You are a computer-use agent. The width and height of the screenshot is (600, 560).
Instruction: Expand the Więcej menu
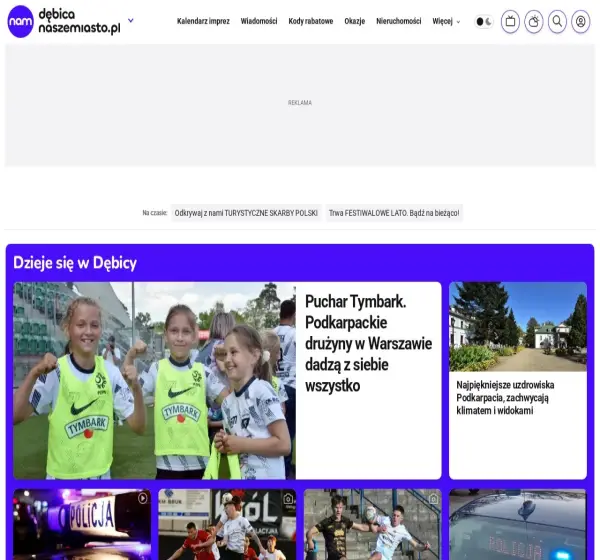[446, 21]
